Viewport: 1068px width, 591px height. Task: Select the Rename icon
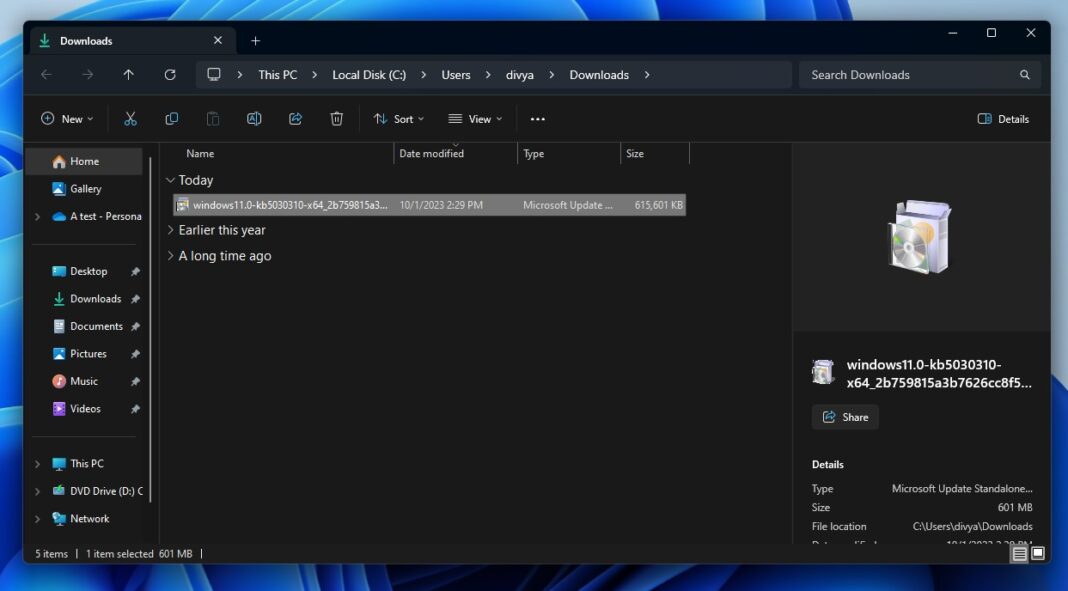pyautogui.click(x=253, y=118)
